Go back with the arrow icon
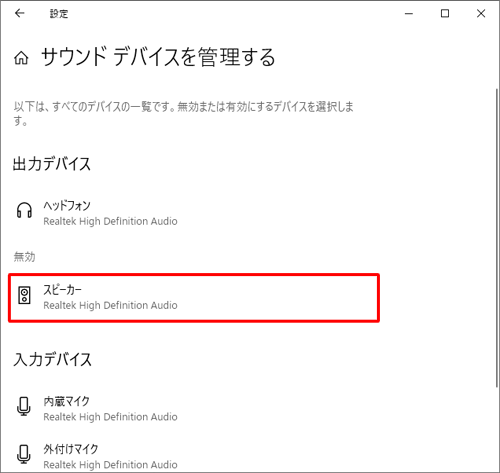Image resolution: width=500 pixels, height=473 pixels. pyautogui.click(x=20, y=13)
